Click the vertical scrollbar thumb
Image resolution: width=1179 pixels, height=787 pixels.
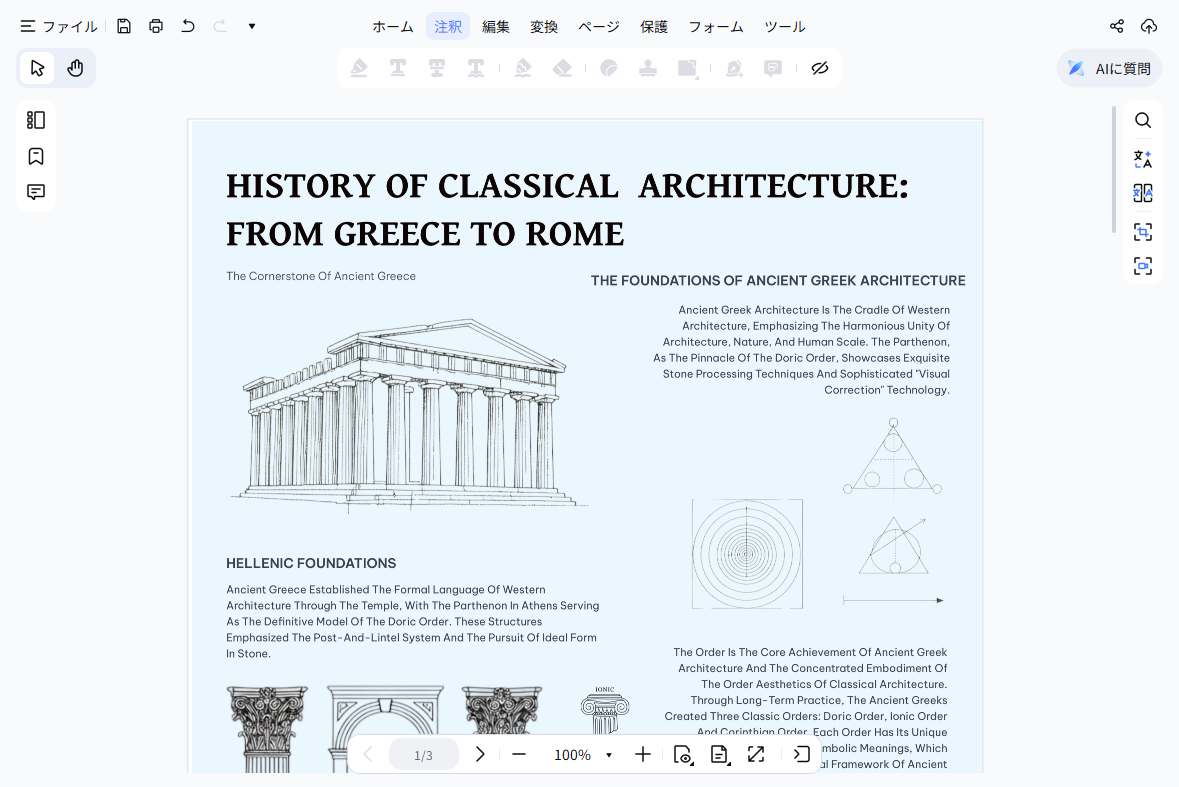(x=1114, y=170)
